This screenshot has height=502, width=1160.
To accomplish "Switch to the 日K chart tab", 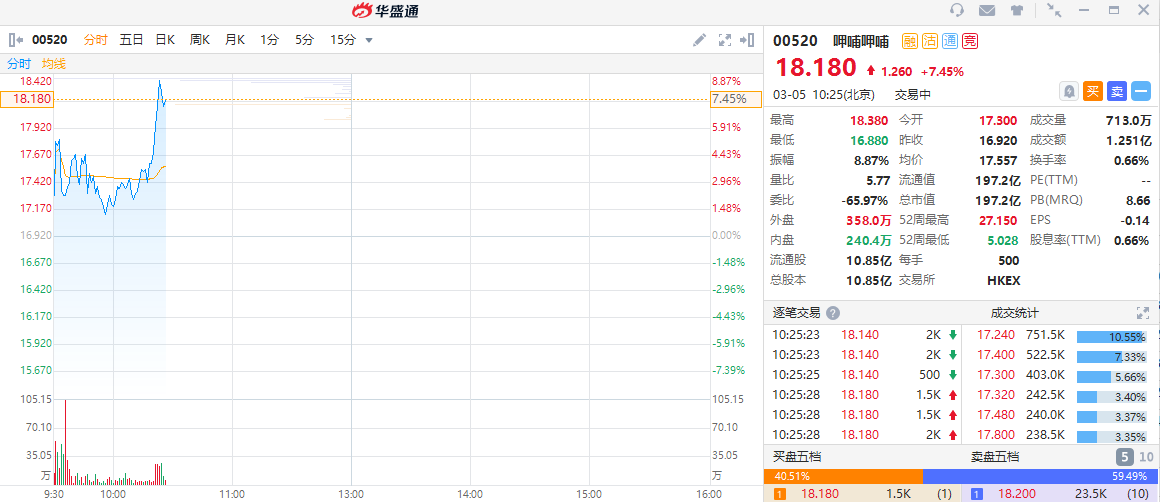I will pos(165,40).
